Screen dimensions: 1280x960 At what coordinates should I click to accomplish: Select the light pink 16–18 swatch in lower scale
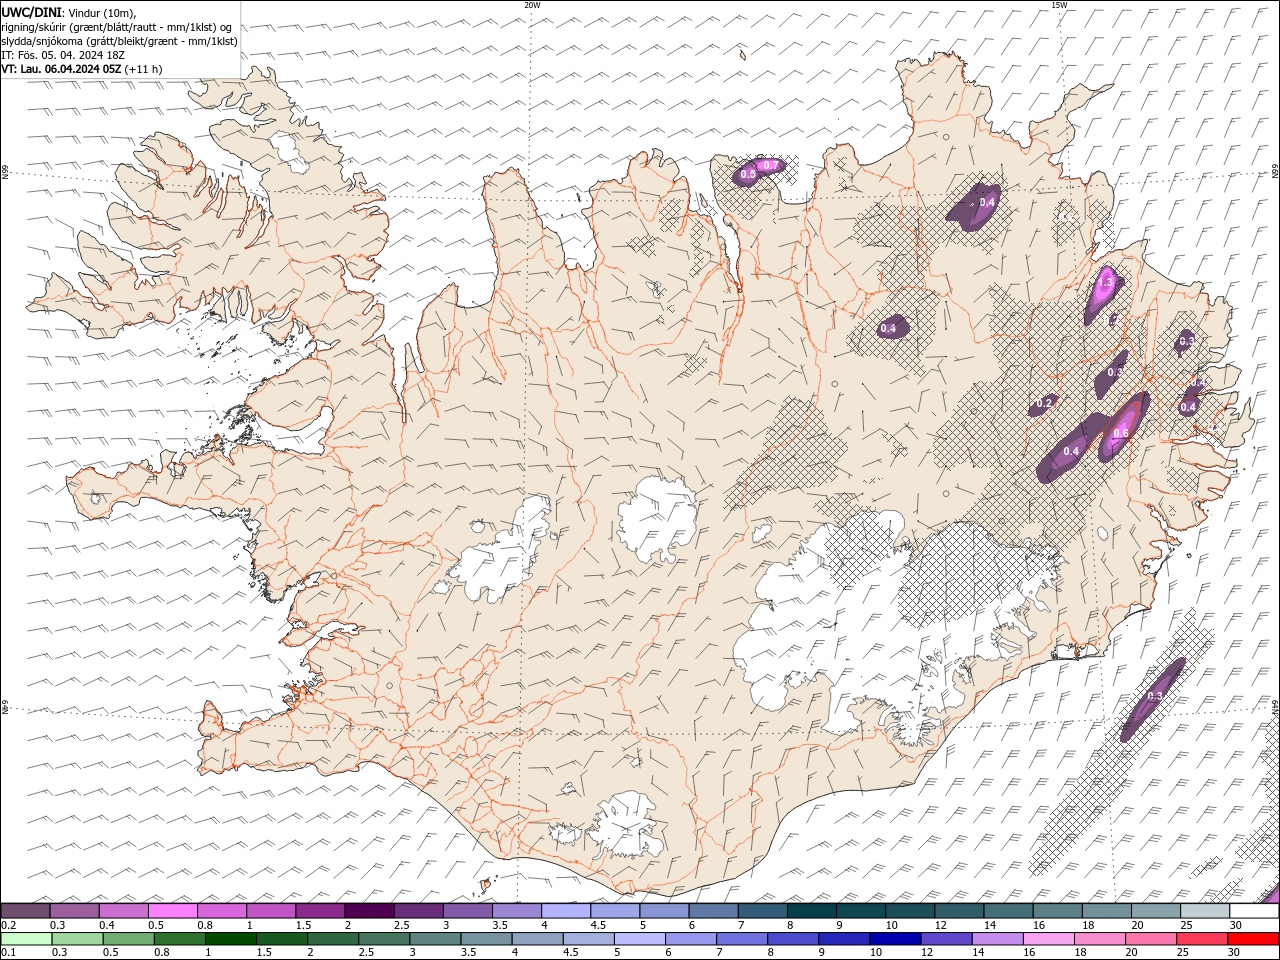(1049, 939)
